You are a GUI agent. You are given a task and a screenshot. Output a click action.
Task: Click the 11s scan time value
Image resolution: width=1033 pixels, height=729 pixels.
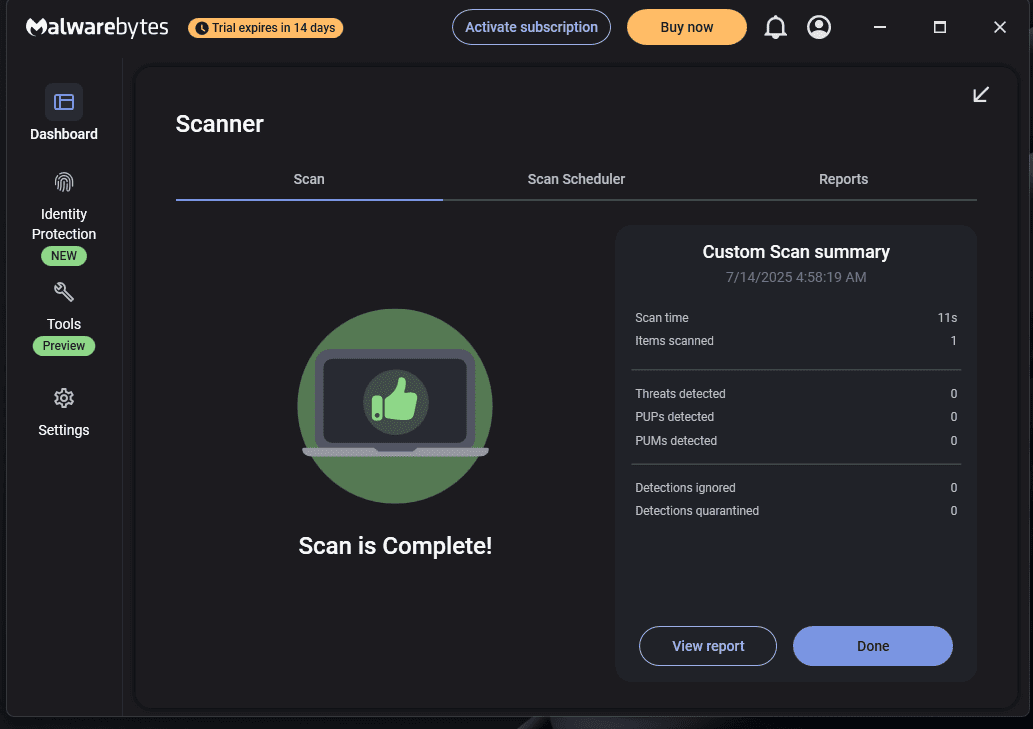[947, 317]
